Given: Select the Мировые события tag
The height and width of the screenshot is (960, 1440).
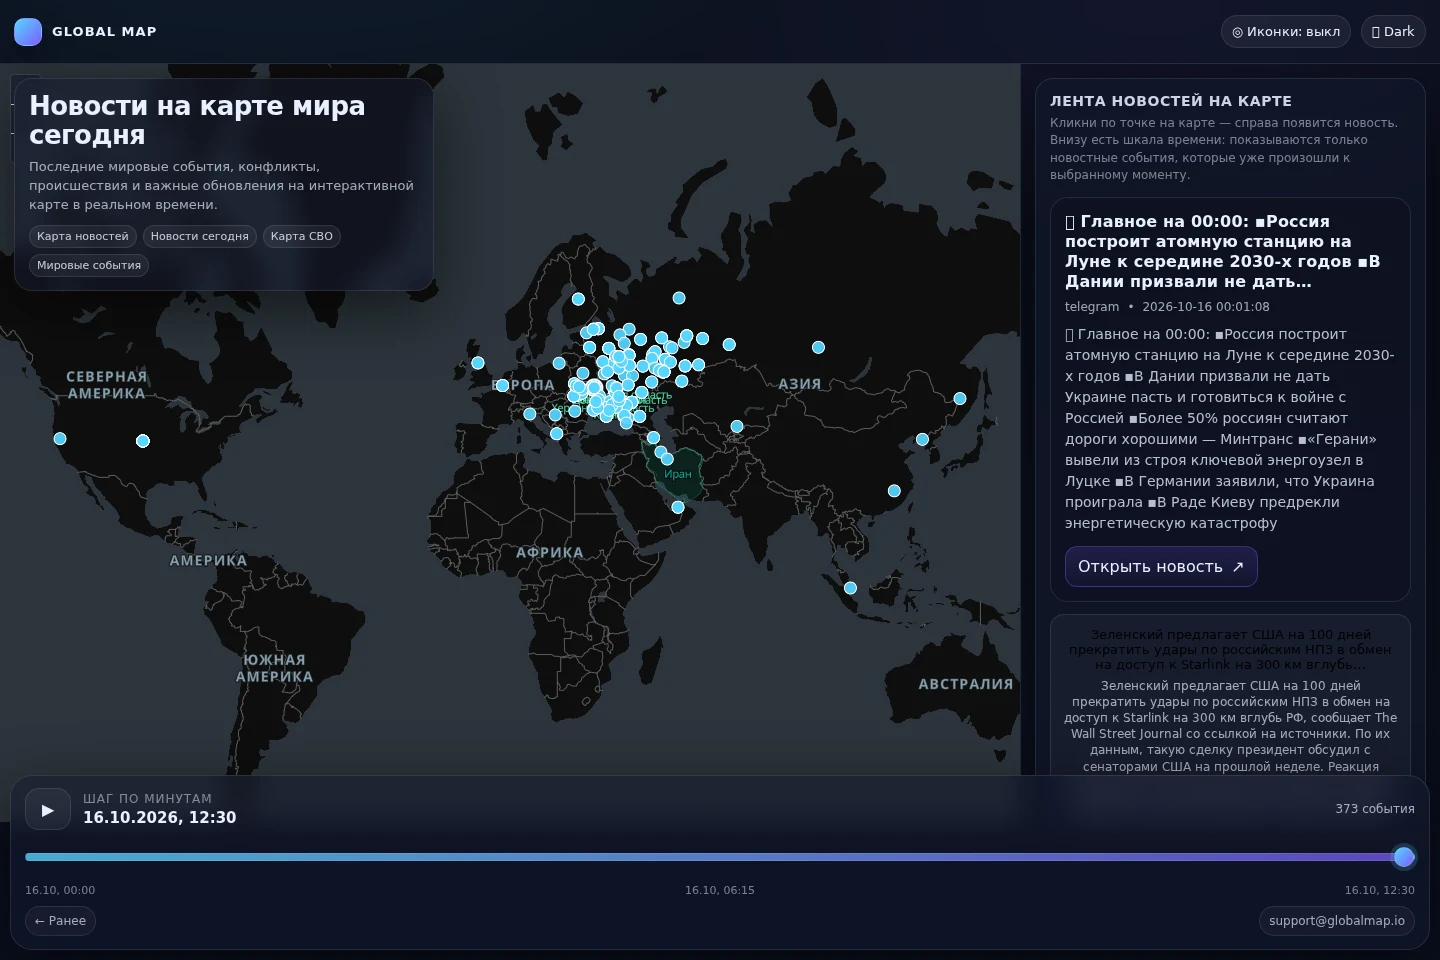Looking at the screenshot, I should pyautogui.click(x=89, y=265).
